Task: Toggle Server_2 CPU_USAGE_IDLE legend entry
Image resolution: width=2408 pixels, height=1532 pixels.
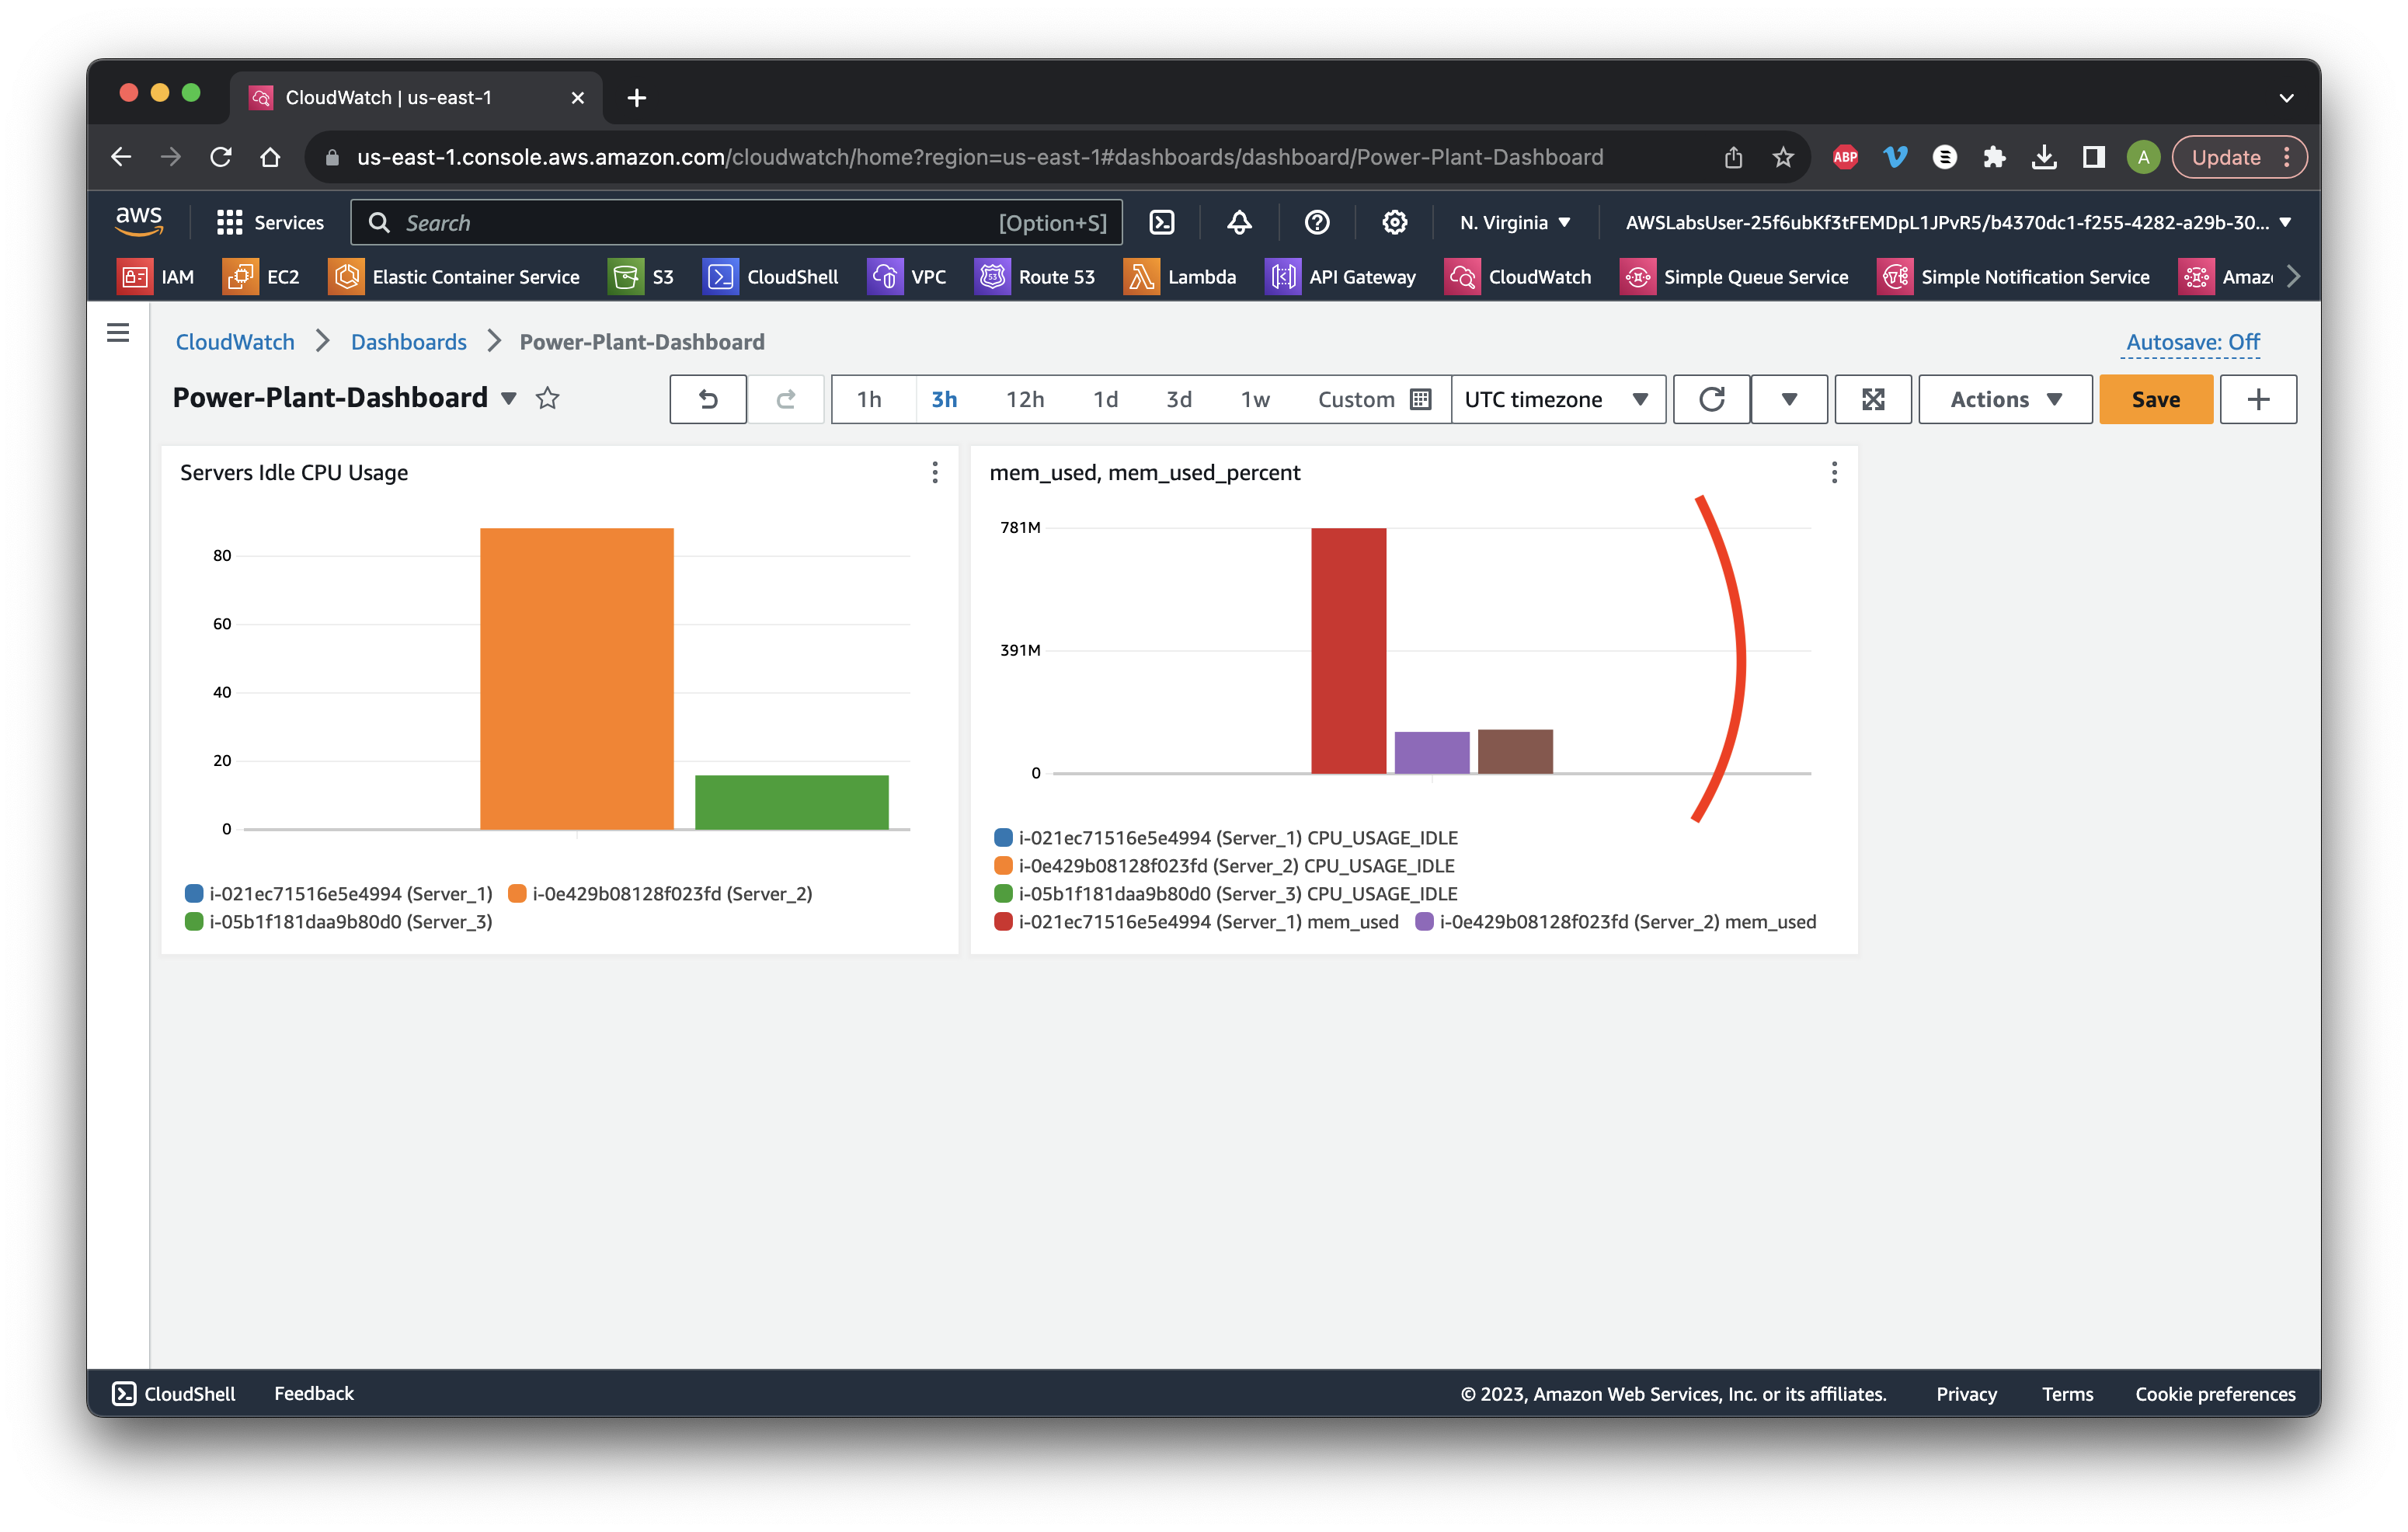Action: [1224, 865]
